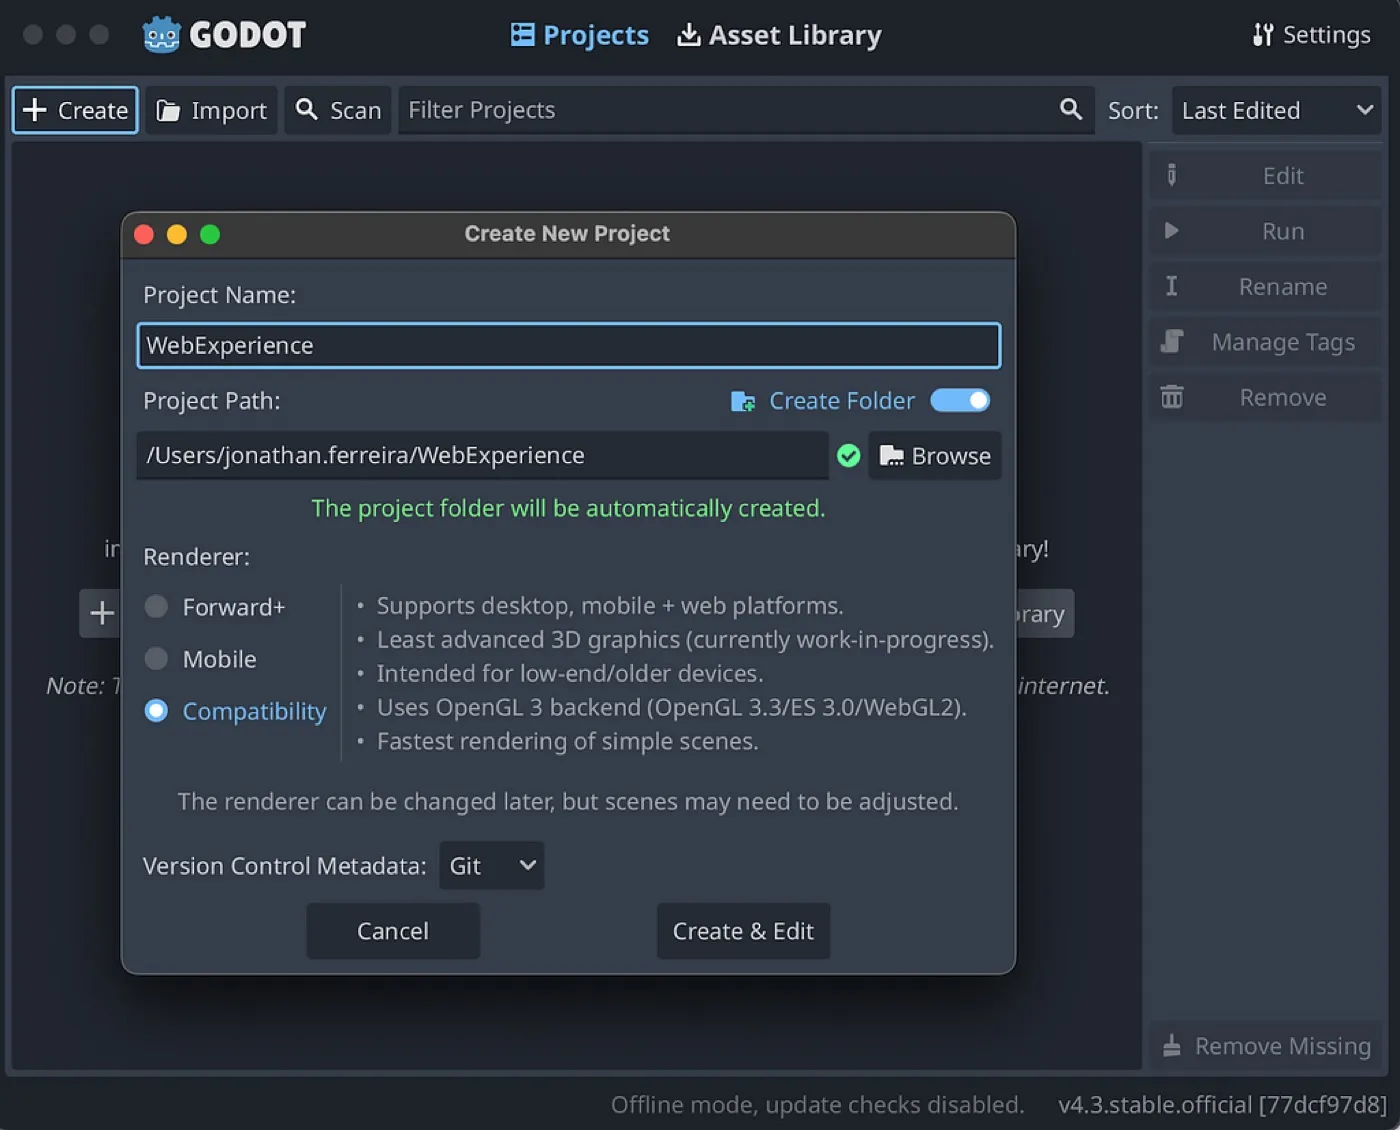
Task: Click 'The project folder will be automatically created.'
Action: coord(568,508)
